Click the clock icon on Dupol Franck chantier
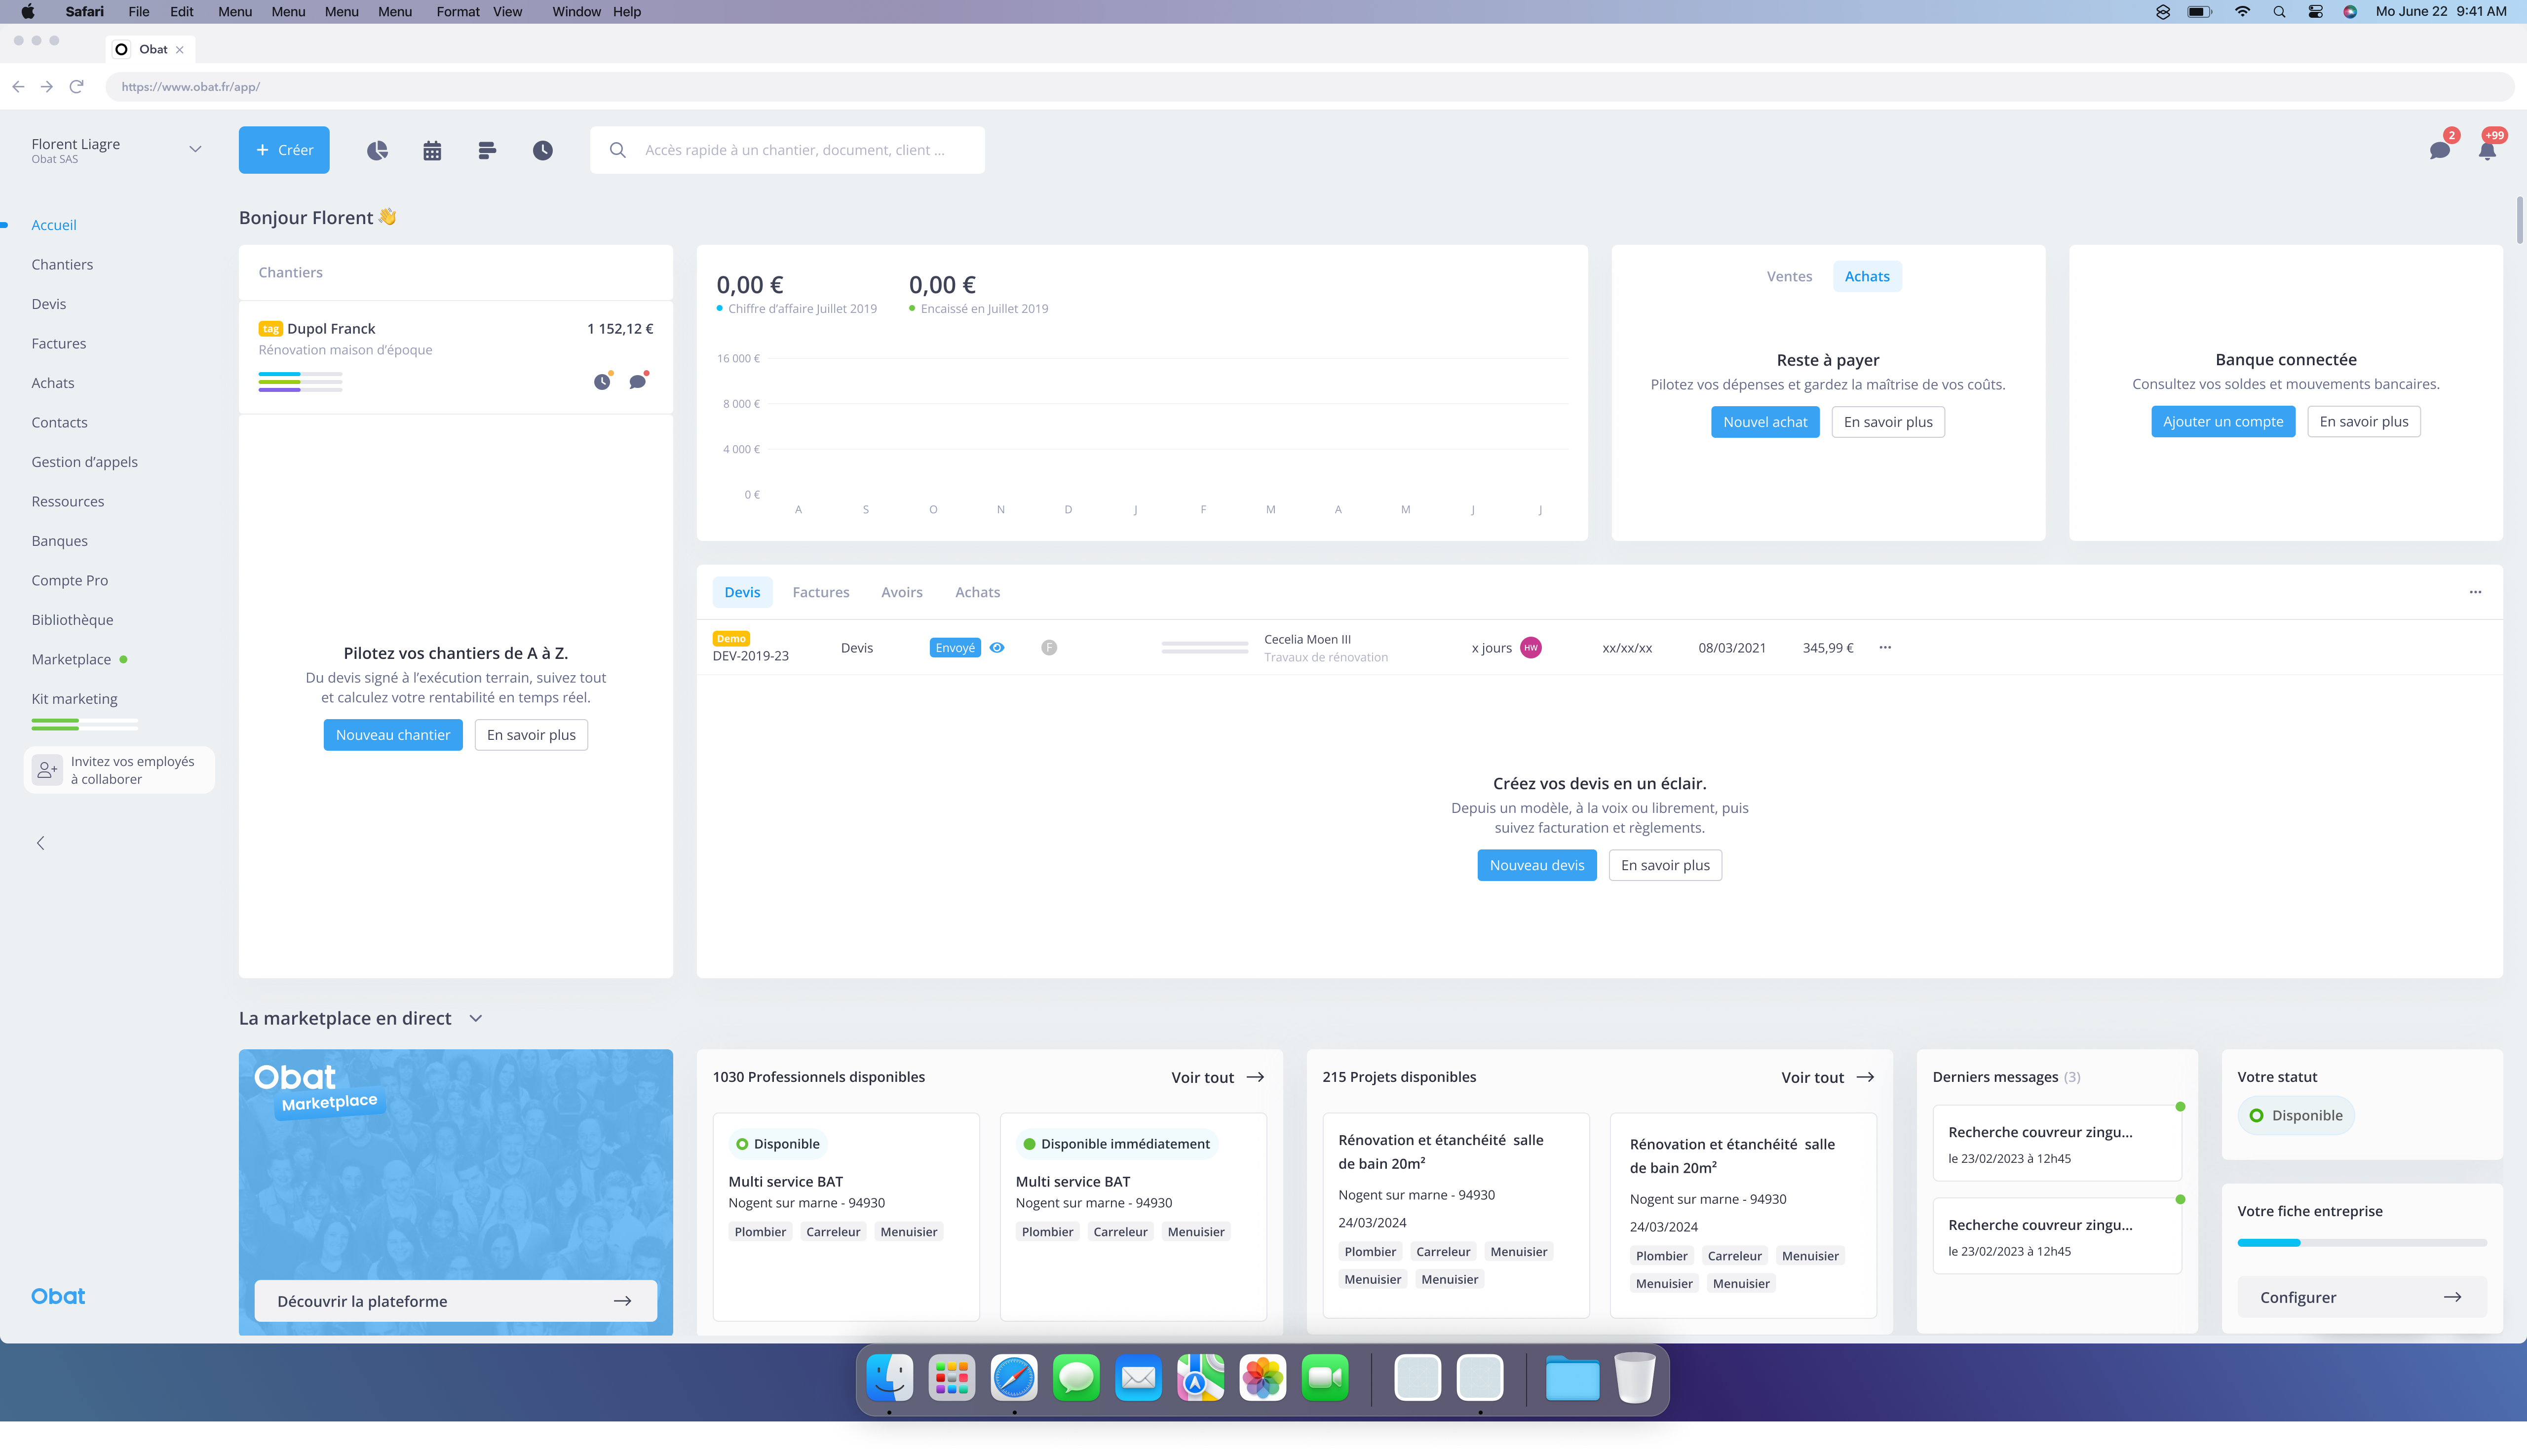Viewport: 2527px width, 1456px height. point(602,381)
